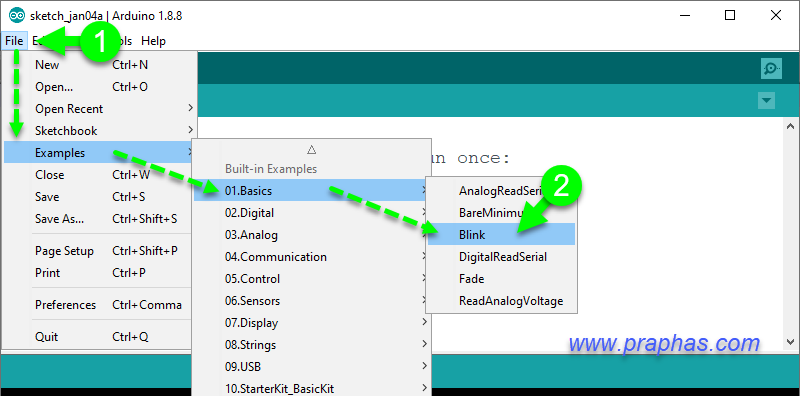Expand the 01.Basics examples category

point(311,191)
